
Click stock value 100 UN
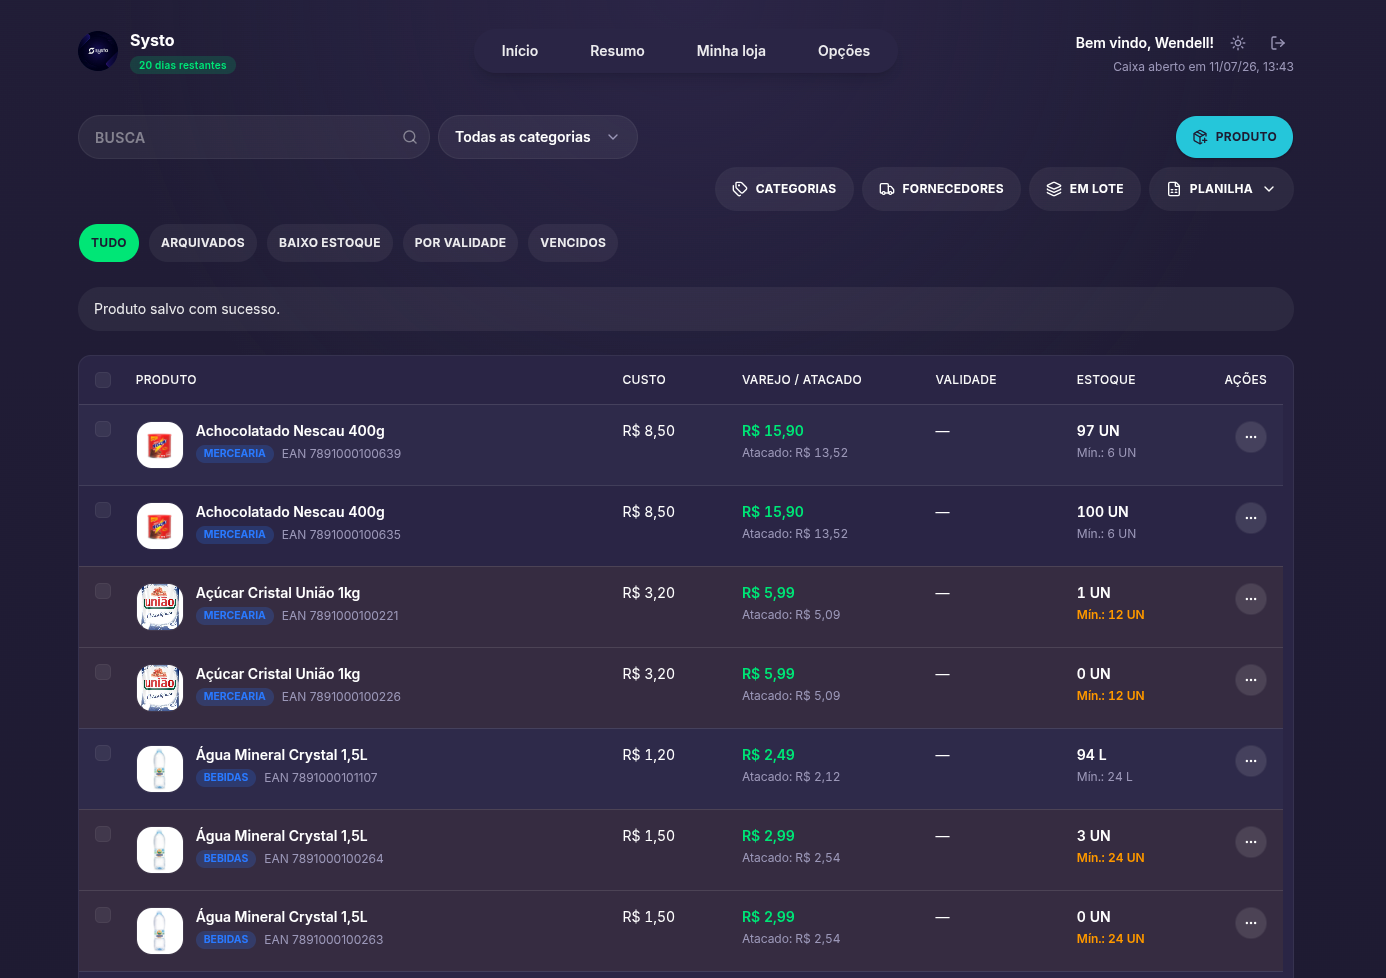(1103, 512)
